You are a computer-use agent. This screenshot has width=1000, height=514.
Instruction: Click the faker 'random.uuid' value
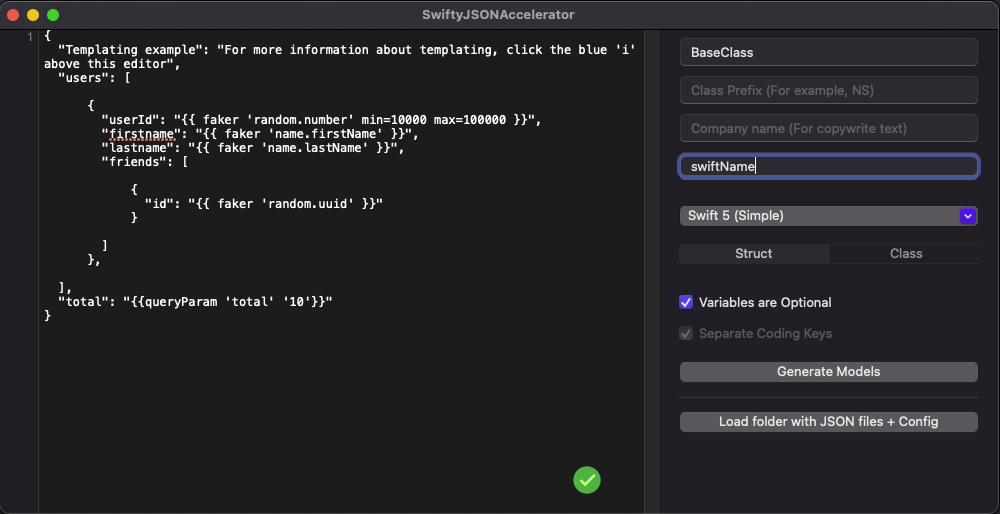(x=285, y=203)
